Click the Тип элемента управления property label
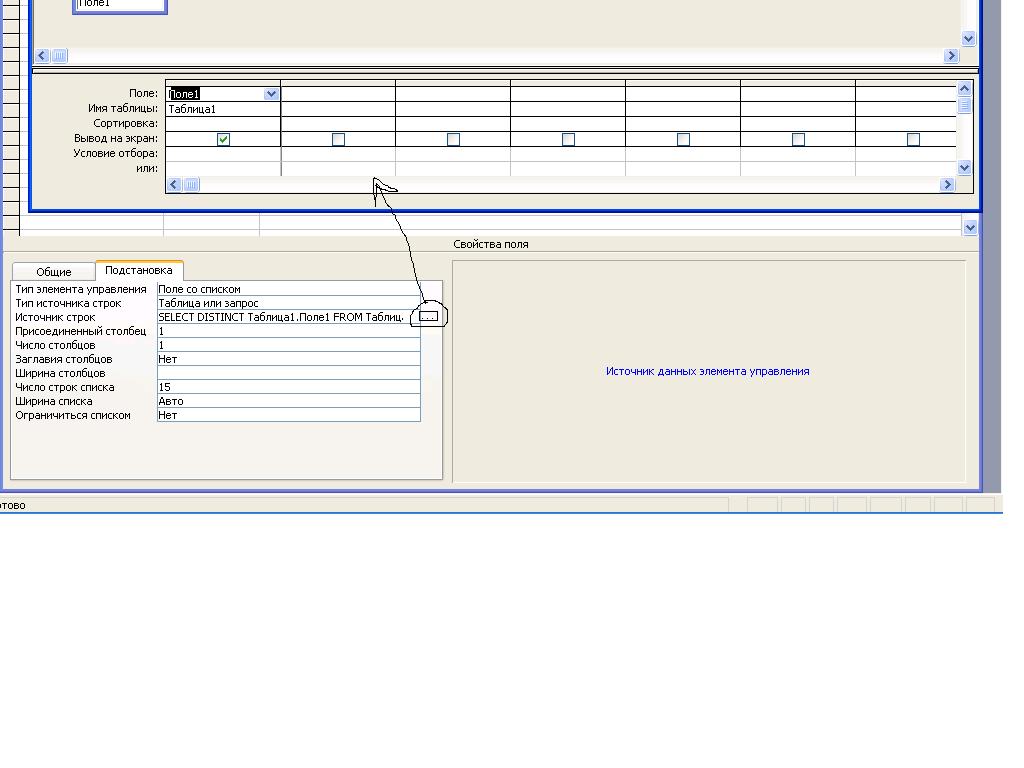The width and height of the screenshot is (1024, 768). [x=81, y=289]
